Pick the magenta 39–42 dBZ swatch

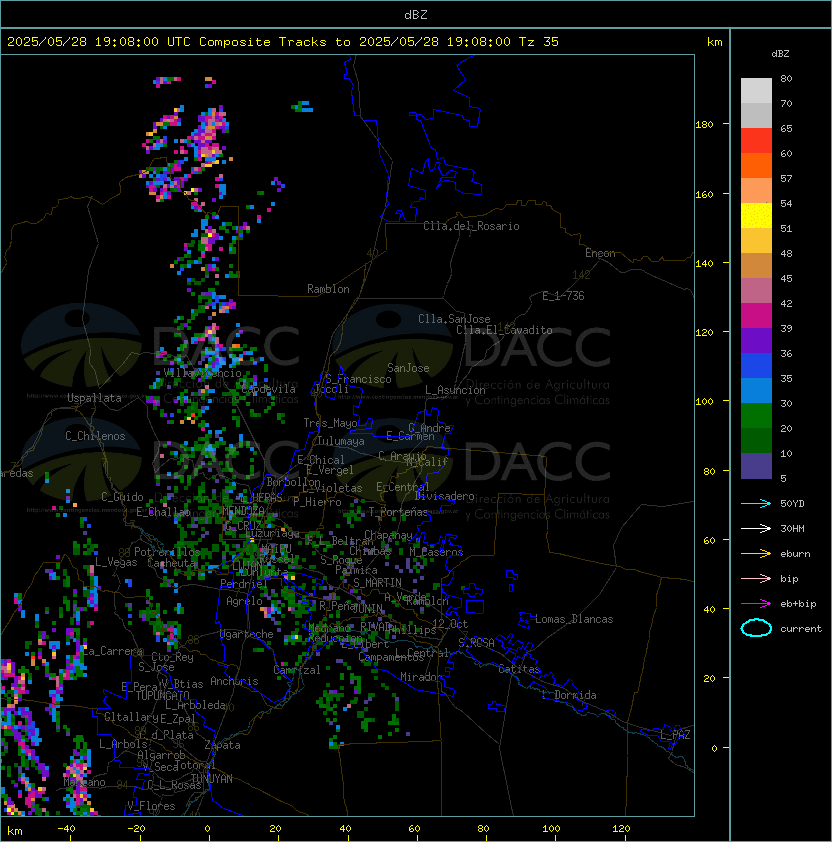(756, 316)
